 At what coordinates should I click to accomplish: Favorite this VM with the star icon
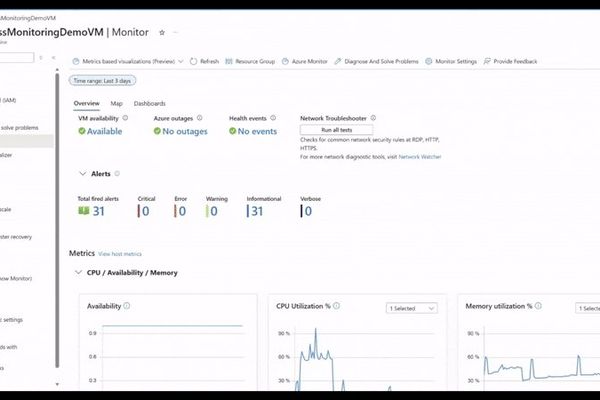coord(162,33)
